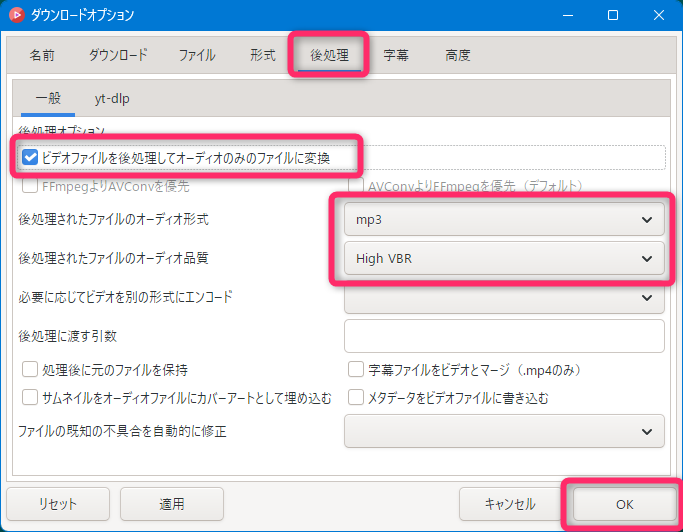Enable メタデータをビデオファイルに書き込む checkbox
Screen dimensions: 683x532
coord(356,397)
